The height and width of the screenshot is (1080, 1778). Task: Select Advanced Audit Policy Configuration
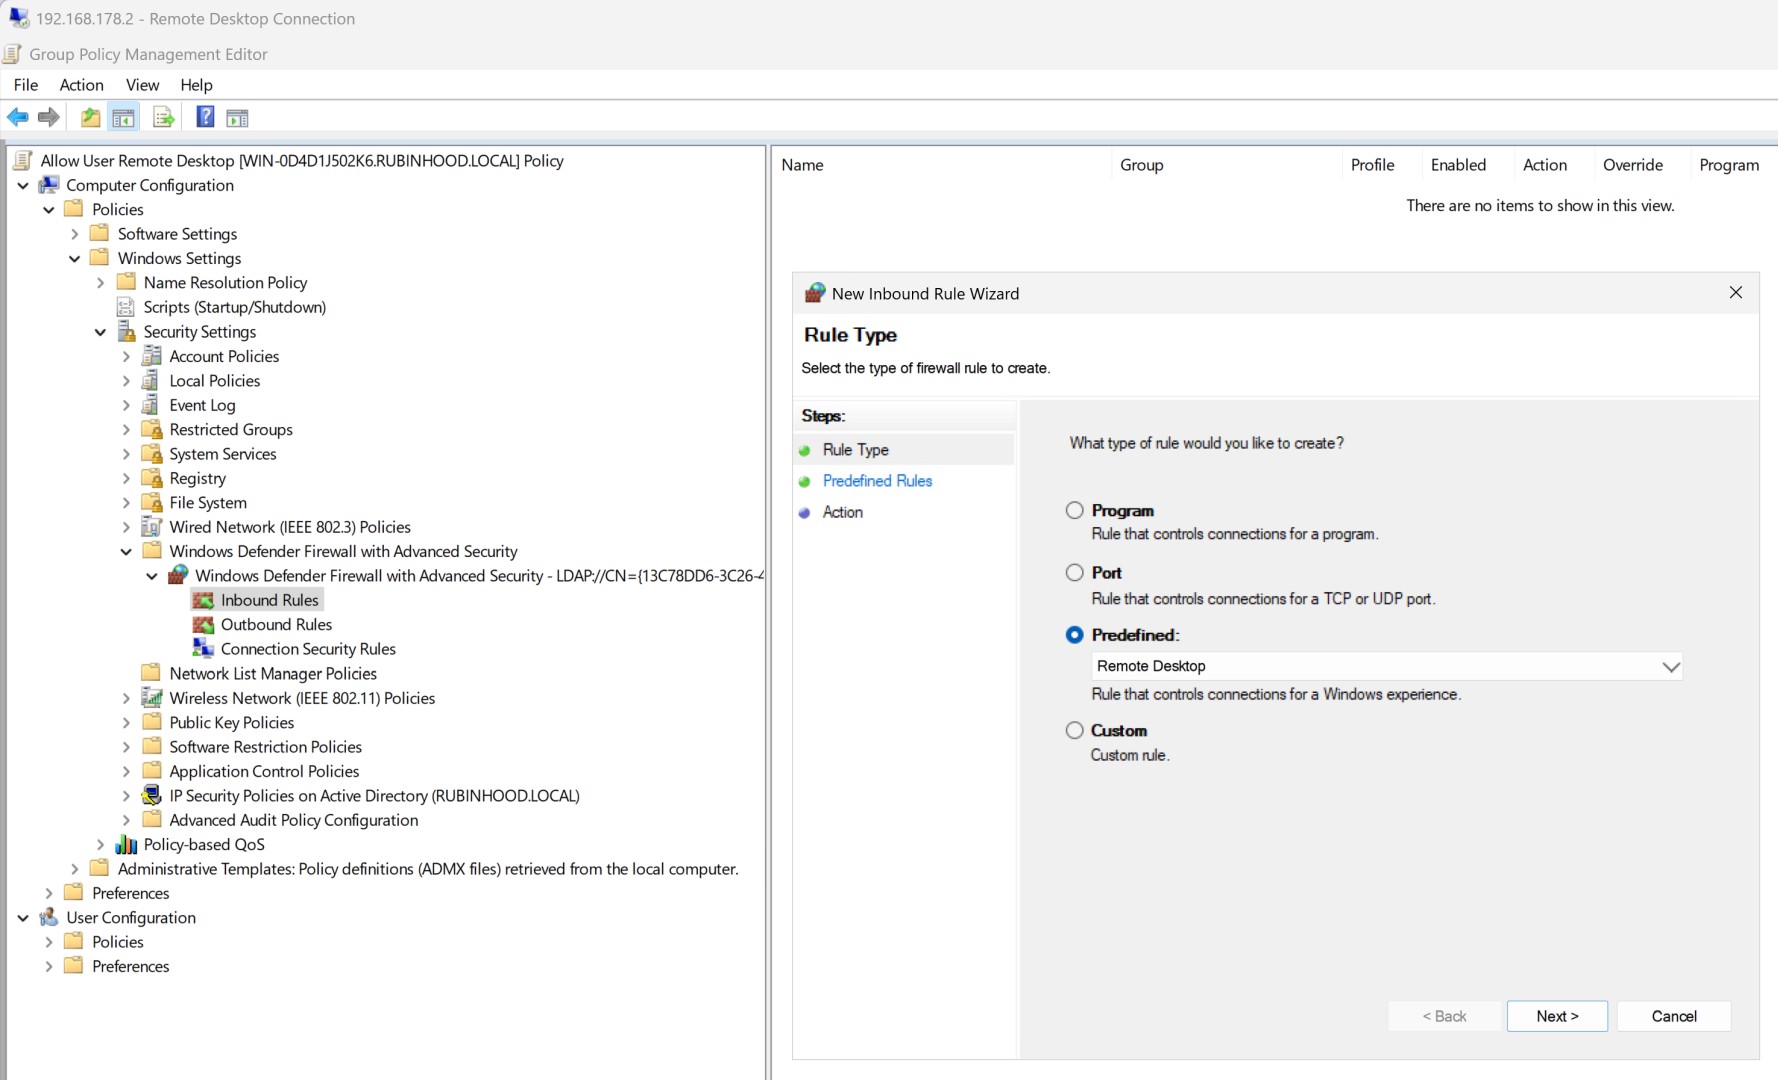294,820
